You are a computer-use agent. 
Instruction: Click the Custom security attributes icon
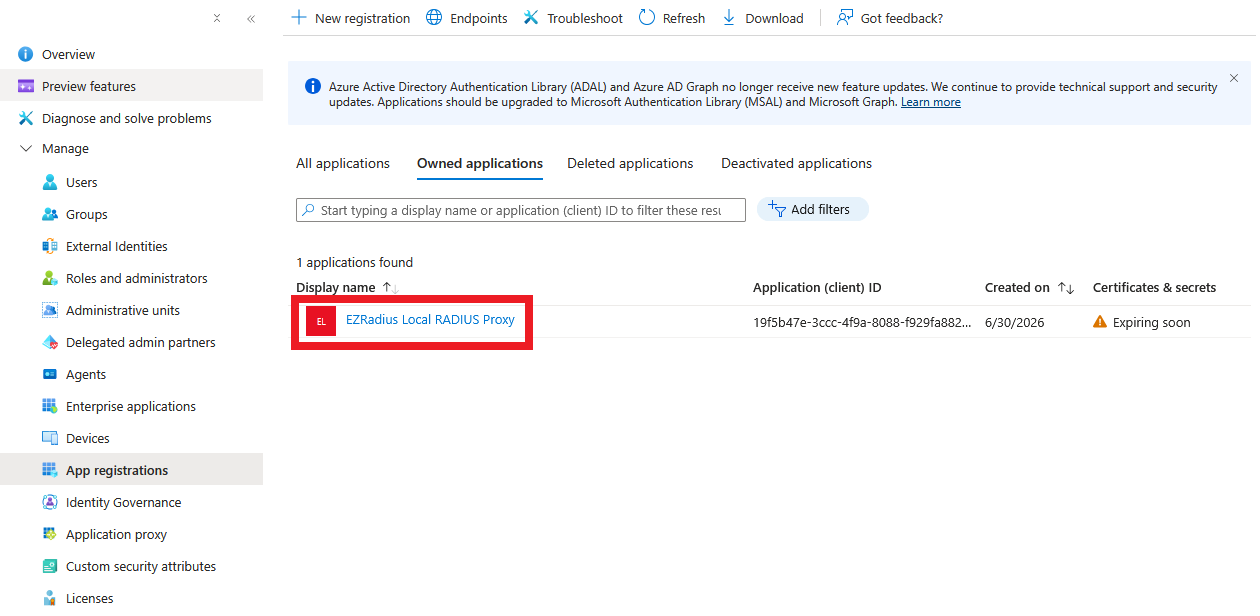(50, 566)
